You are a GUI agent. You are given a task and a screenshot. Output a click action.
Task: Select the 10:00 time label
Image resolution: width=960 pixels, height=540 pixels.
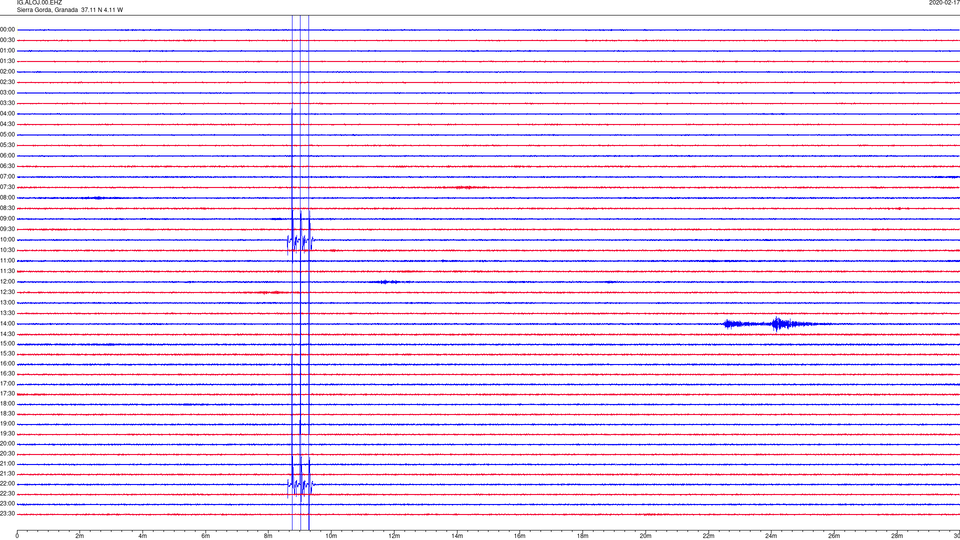[x=7, y=240]
